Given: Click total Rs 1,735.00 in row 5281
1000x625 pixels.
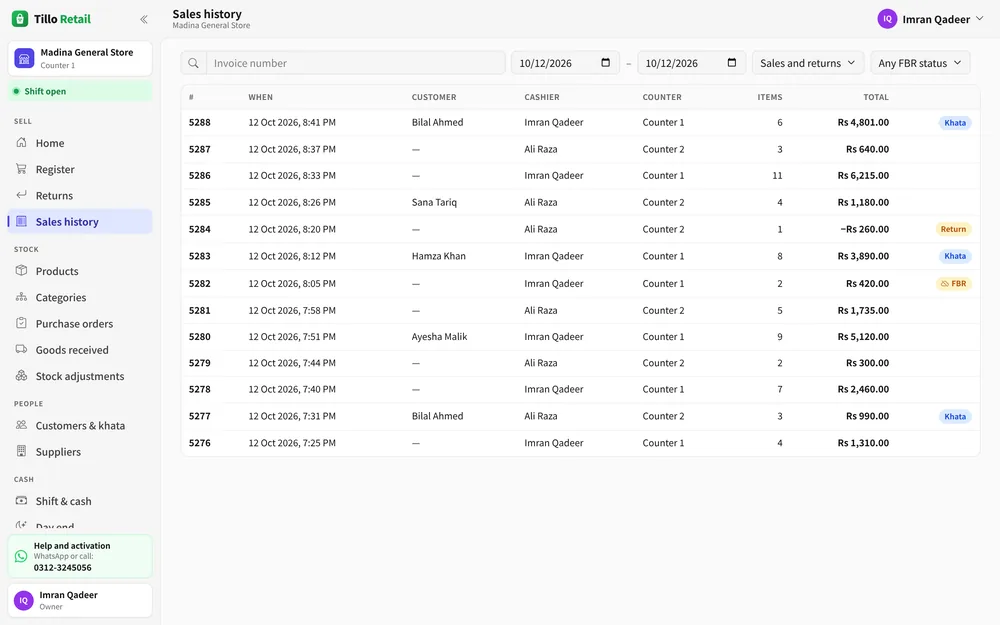Looking at the screenshot, I should click(x=864, y=310).
